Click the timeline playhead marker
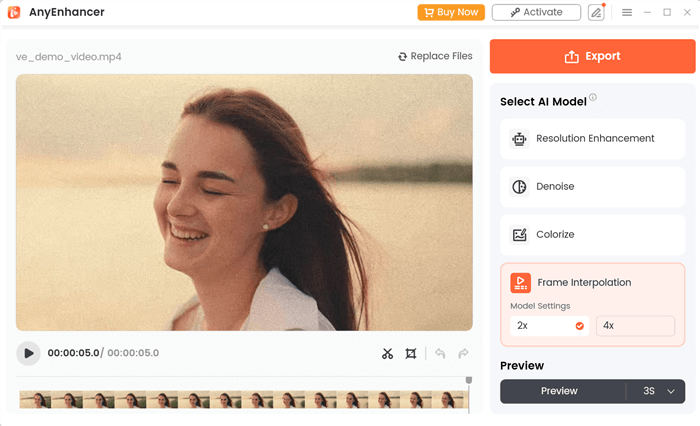 click(x=469, y=380)
